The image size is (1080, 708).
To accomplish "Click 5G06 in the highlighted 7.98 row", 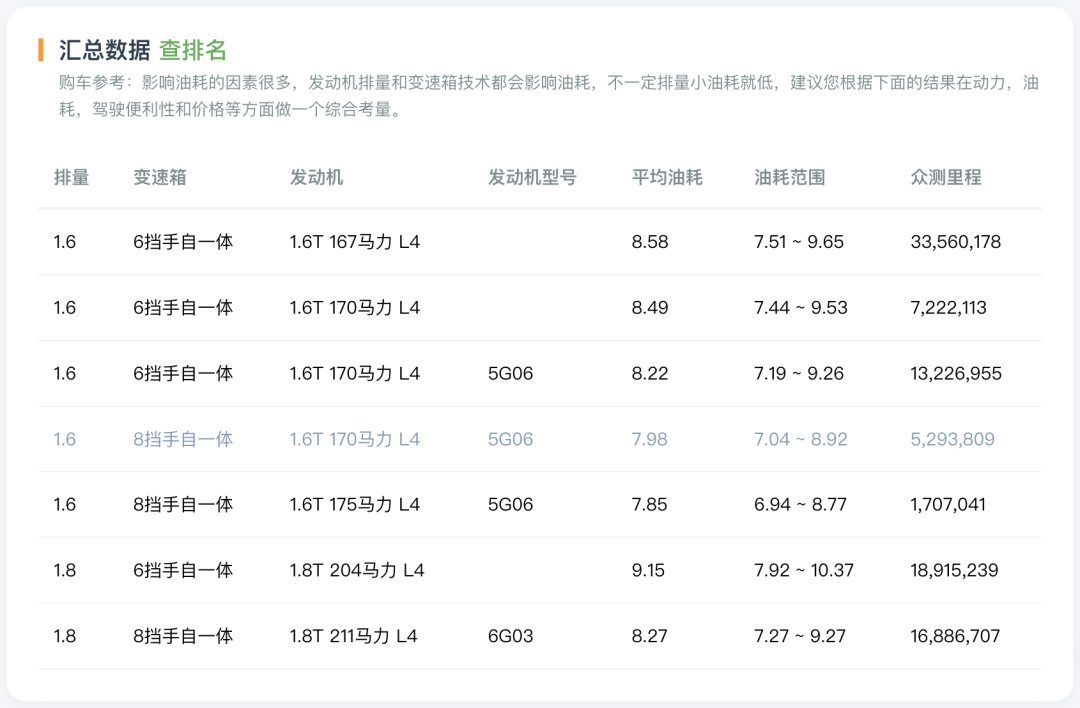I will tap(510, 439).
